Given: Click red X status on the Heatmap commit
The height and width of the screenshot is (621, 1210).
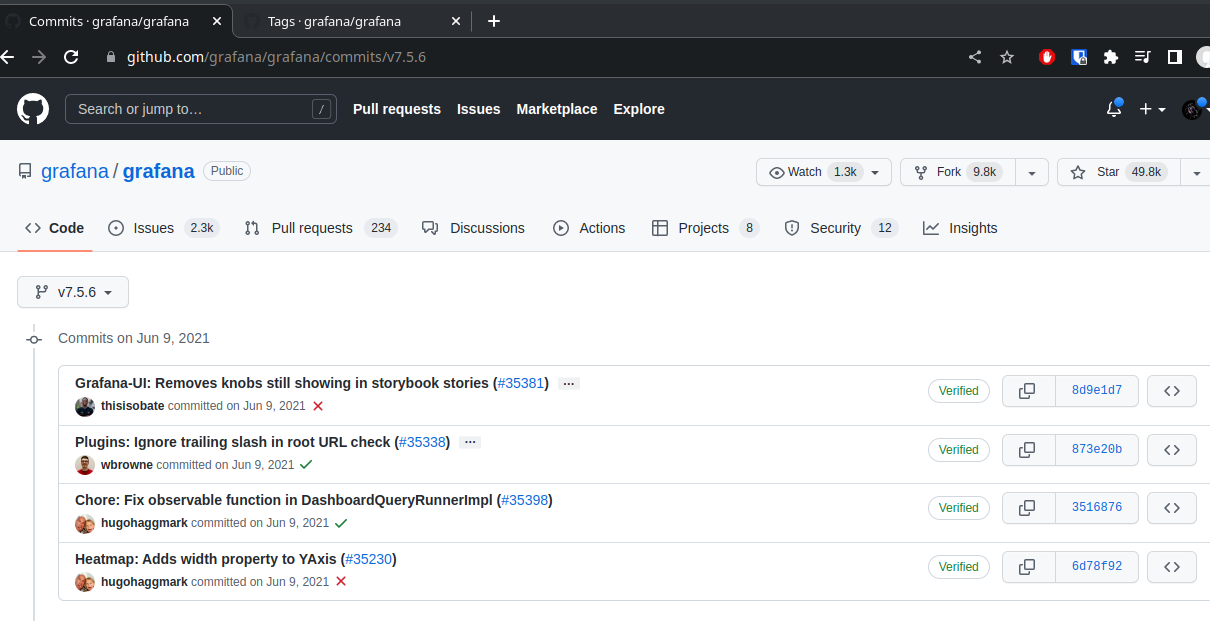Looking at the screenshot, I should click(x=340, y=580).
